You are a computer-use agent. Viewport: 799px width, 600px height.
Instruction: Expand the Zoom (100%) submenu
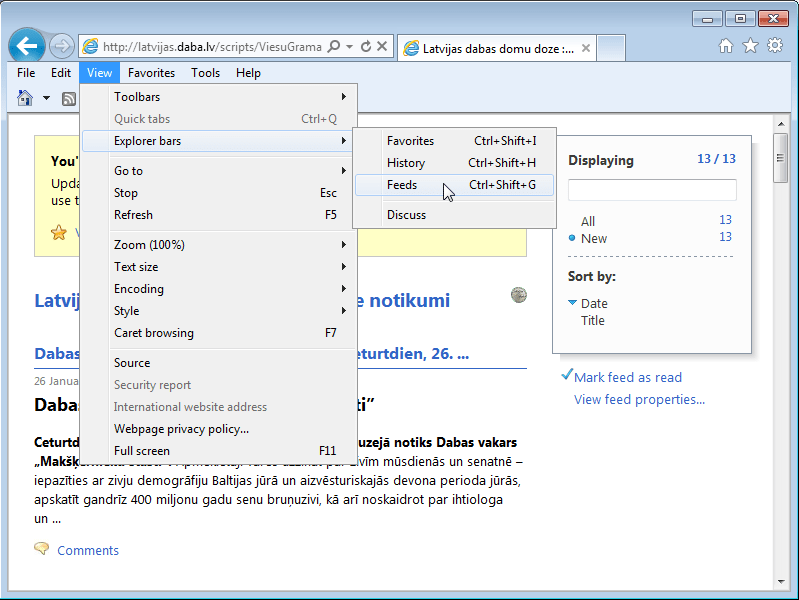point(219,245)
